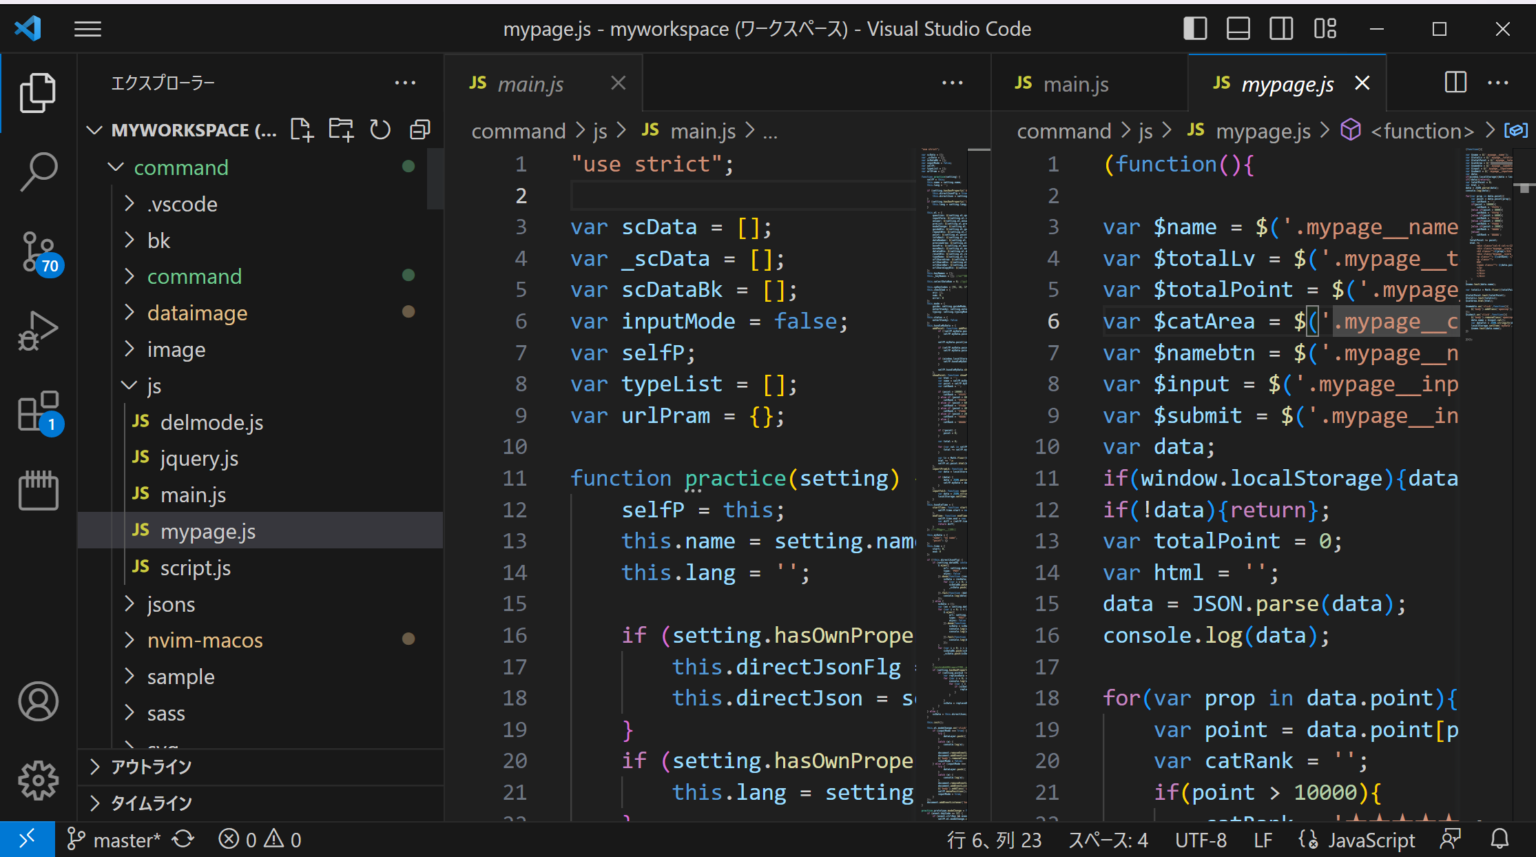This screenshot has height=857, width=1536.
Task: Toggle the Panel layout icon in title bar
Action: click(x=1238, y=28)
